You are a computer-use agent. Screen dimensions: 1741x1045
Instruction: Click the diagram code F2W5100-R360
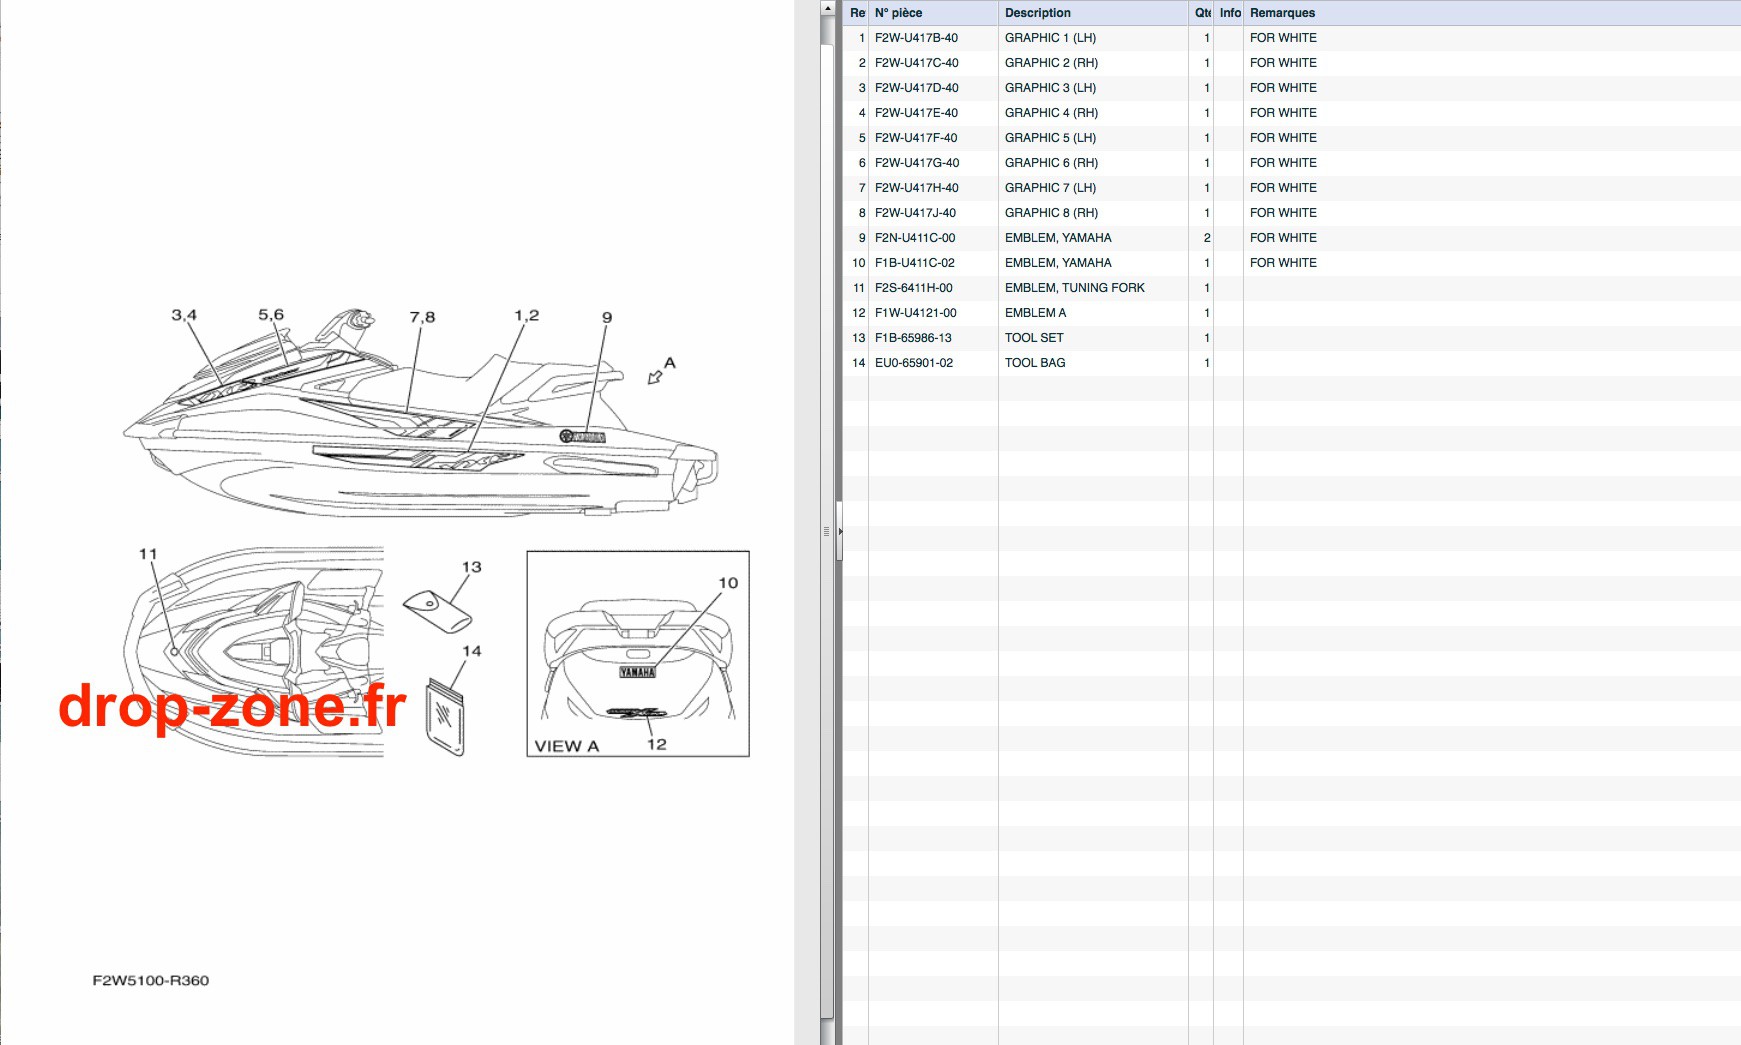coord(151,981)
